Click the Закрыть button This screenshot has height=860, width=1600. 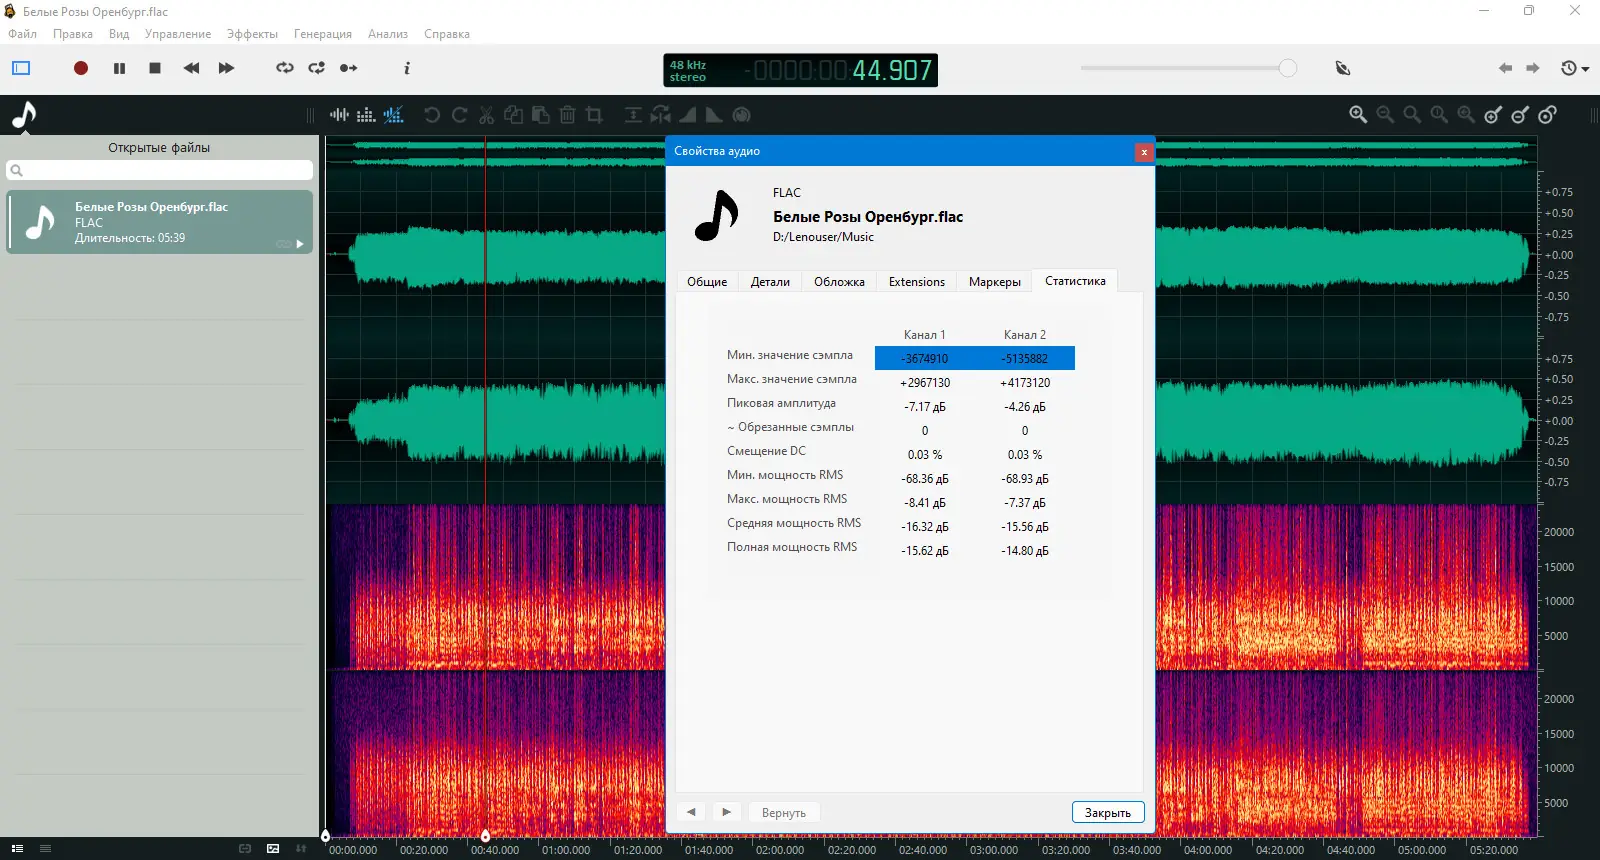point(1107,812)
